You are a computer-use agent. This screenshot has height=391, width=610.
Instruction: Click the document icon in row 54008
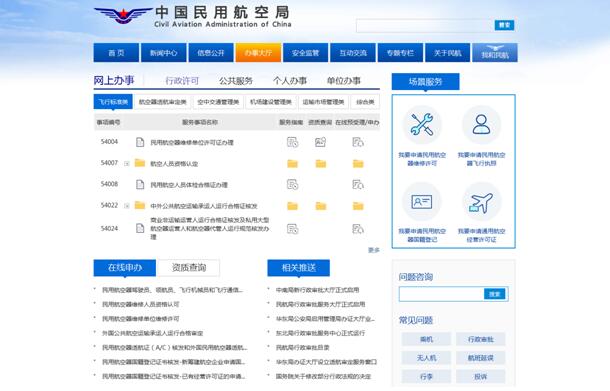pos(140,184)
